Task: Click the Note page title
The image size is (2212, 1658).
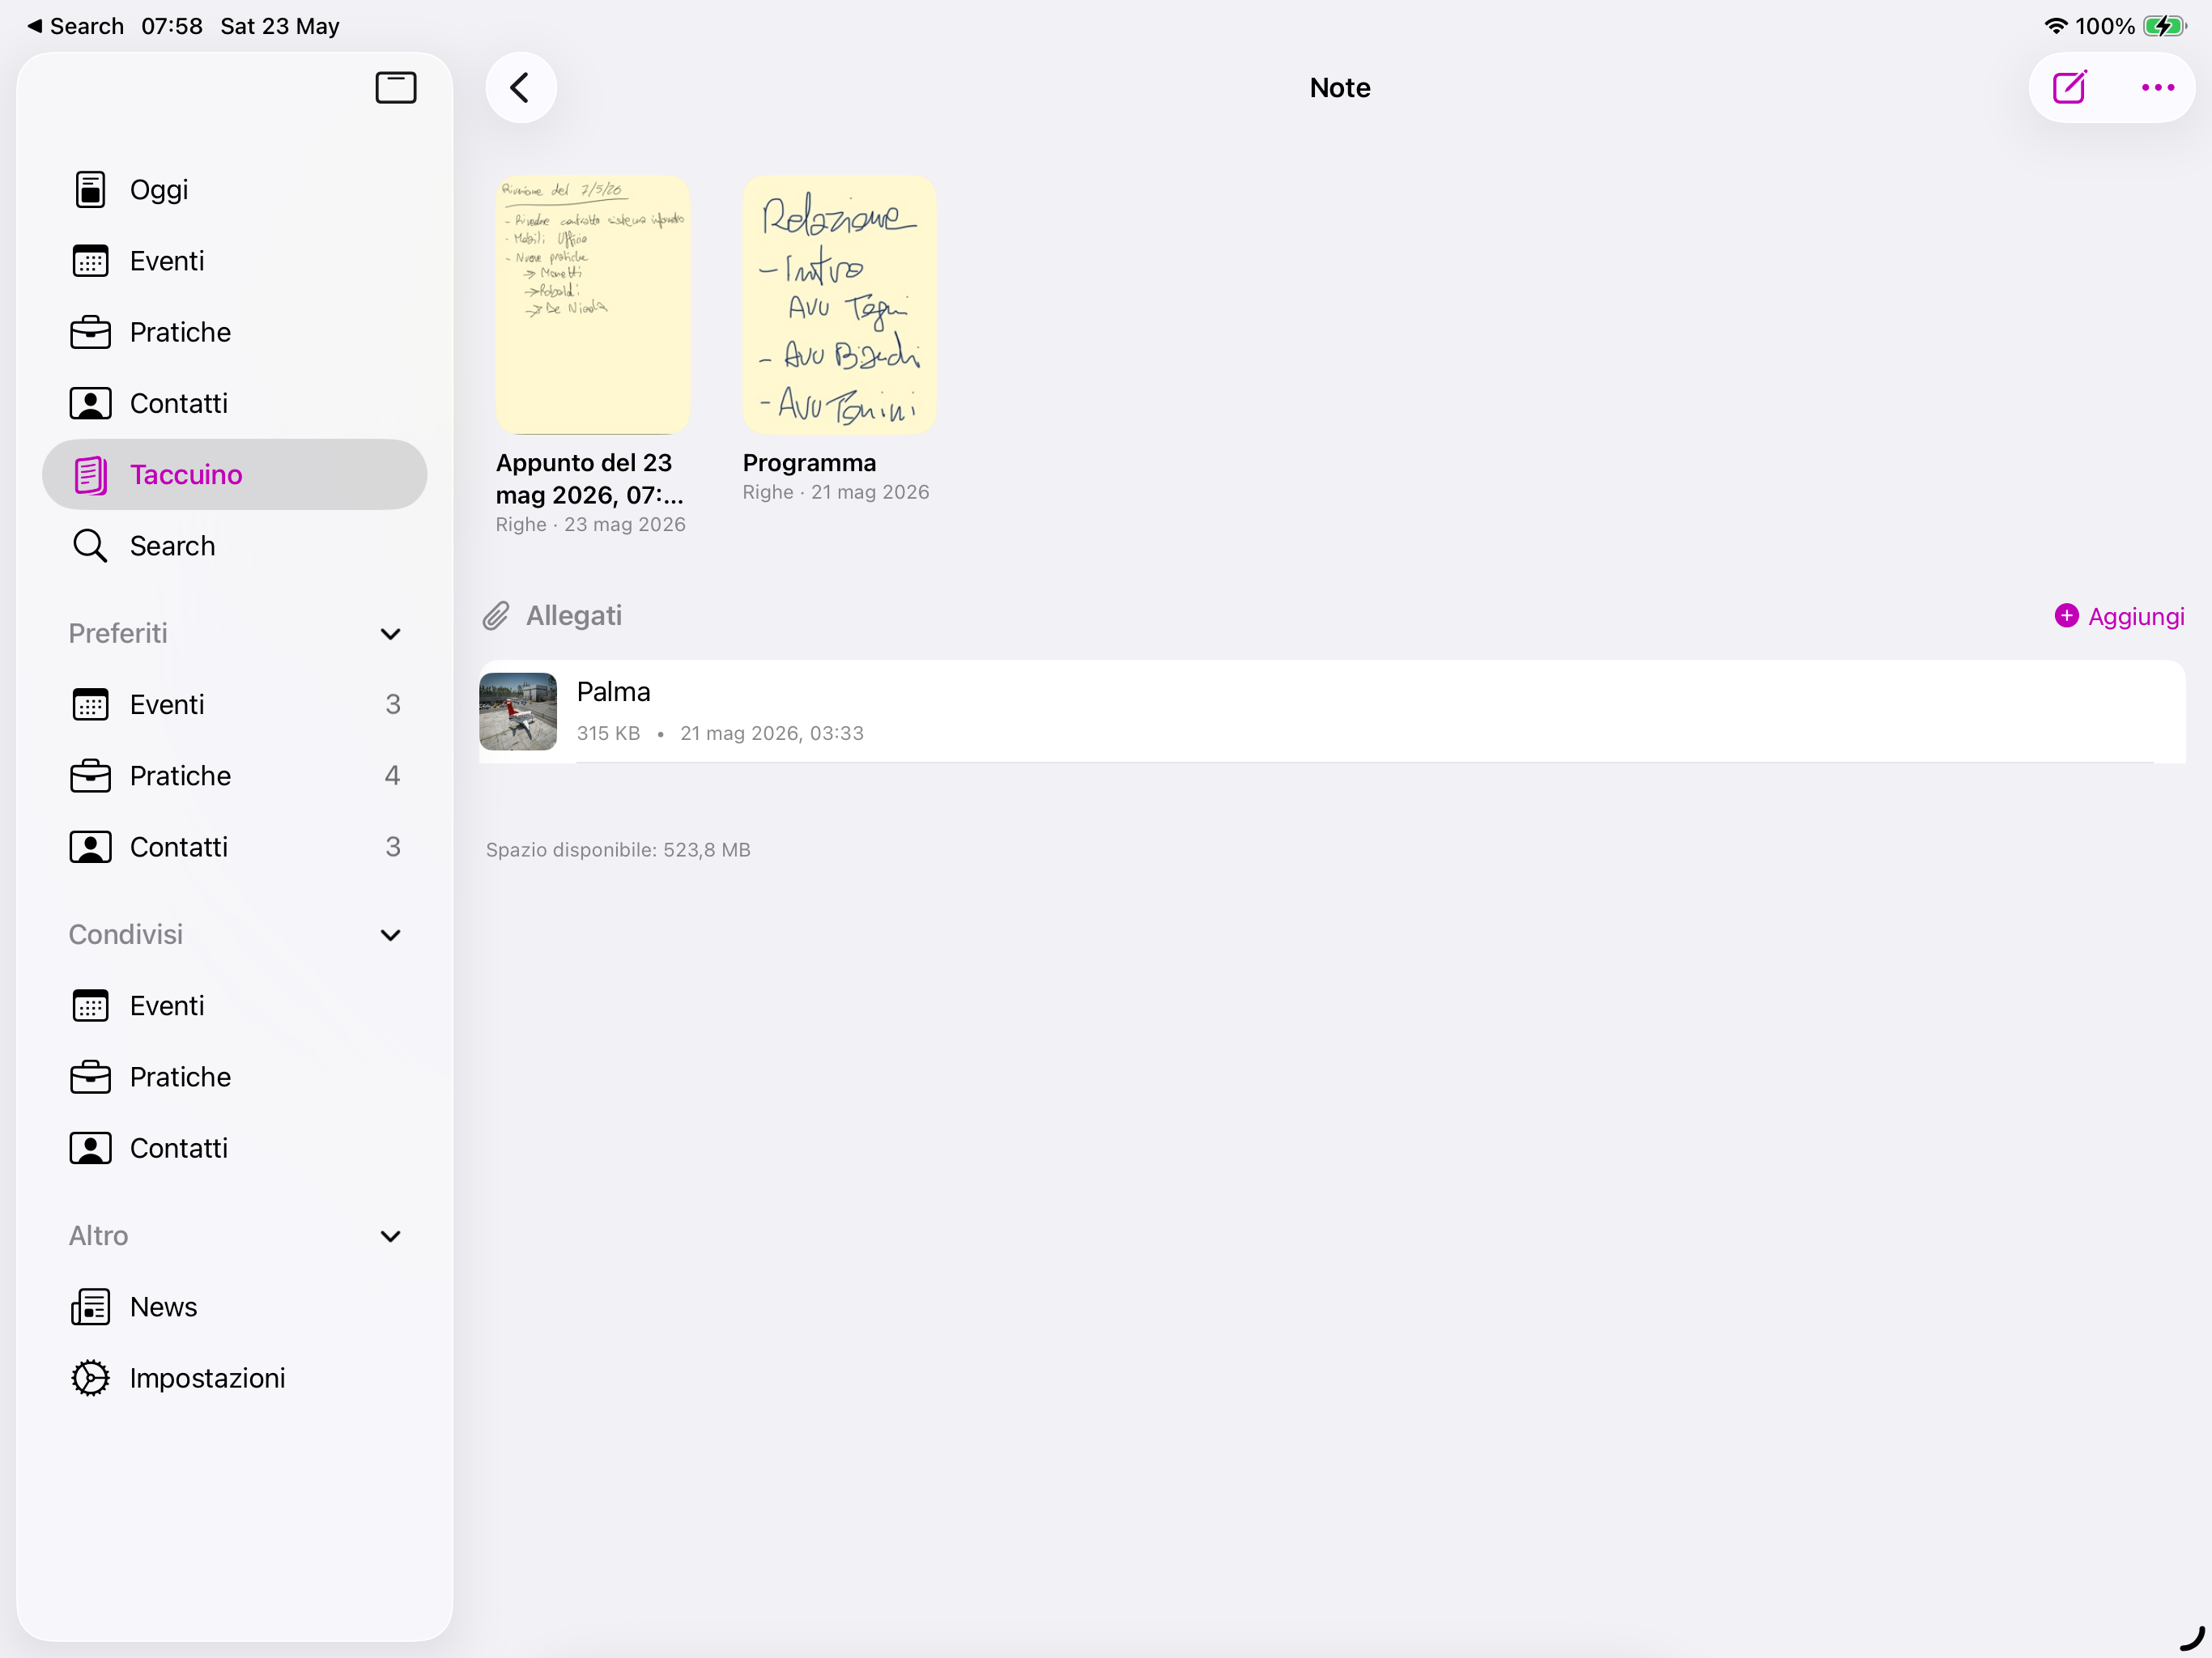Action: [1340, 88]
